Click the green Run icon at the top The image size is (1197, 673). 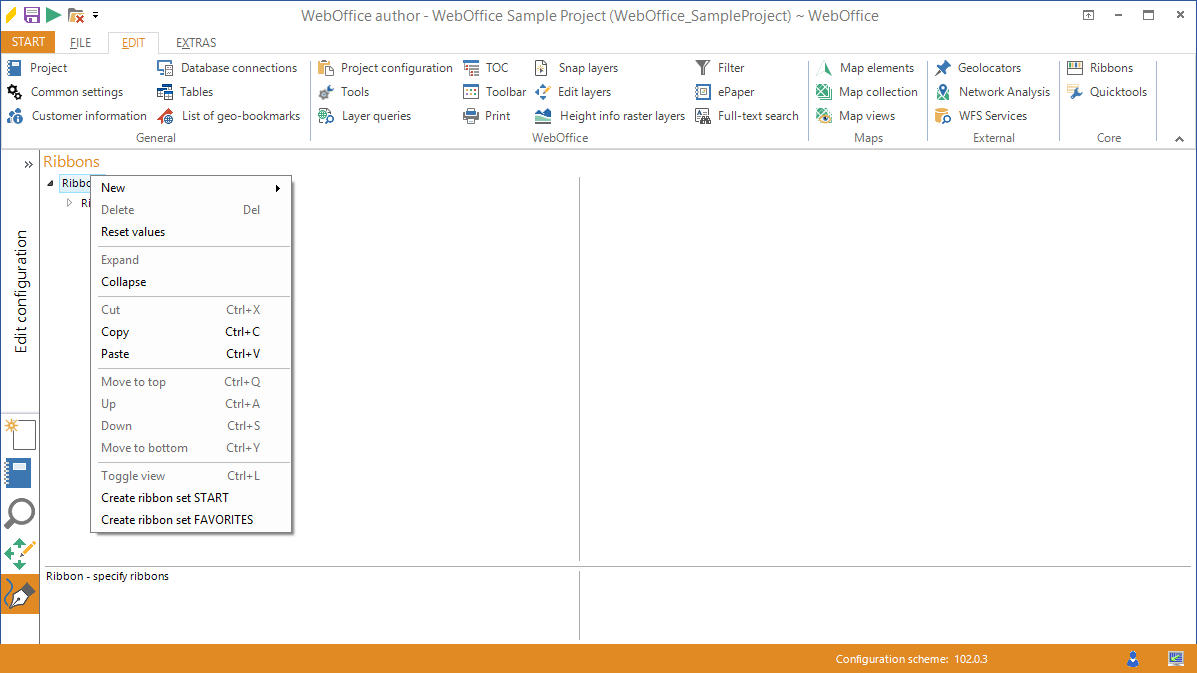(x=52, y=13)
